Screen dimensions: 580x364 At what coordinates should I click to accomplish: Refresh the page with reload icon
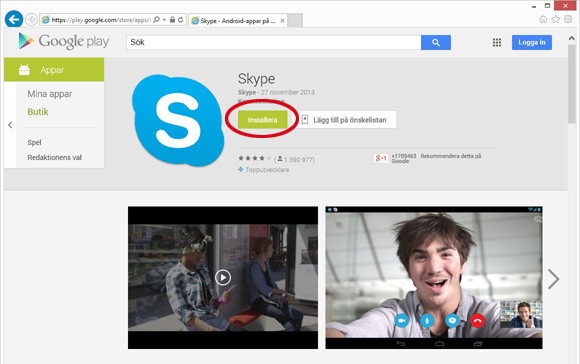point(181,19)
